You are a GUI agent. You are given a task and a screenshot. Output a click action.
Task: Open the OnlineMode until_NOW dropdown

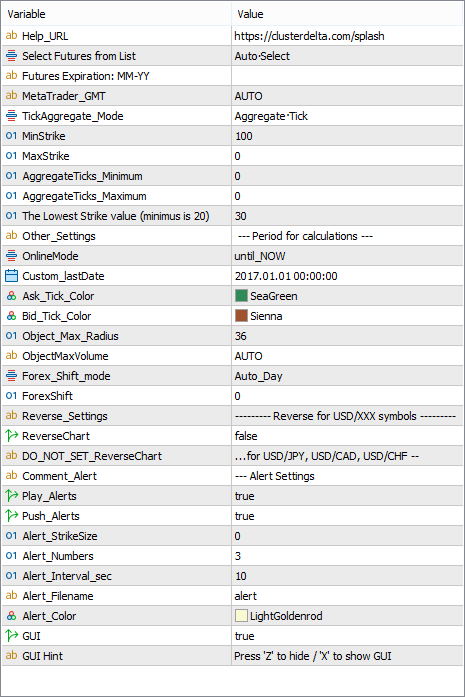tap(347, 256)
